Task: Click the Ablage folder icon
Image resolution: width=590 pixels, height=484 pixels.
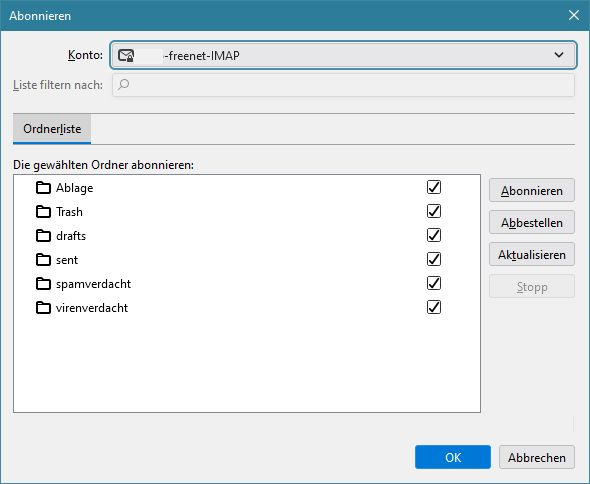Action: click(x=43, y=187)
